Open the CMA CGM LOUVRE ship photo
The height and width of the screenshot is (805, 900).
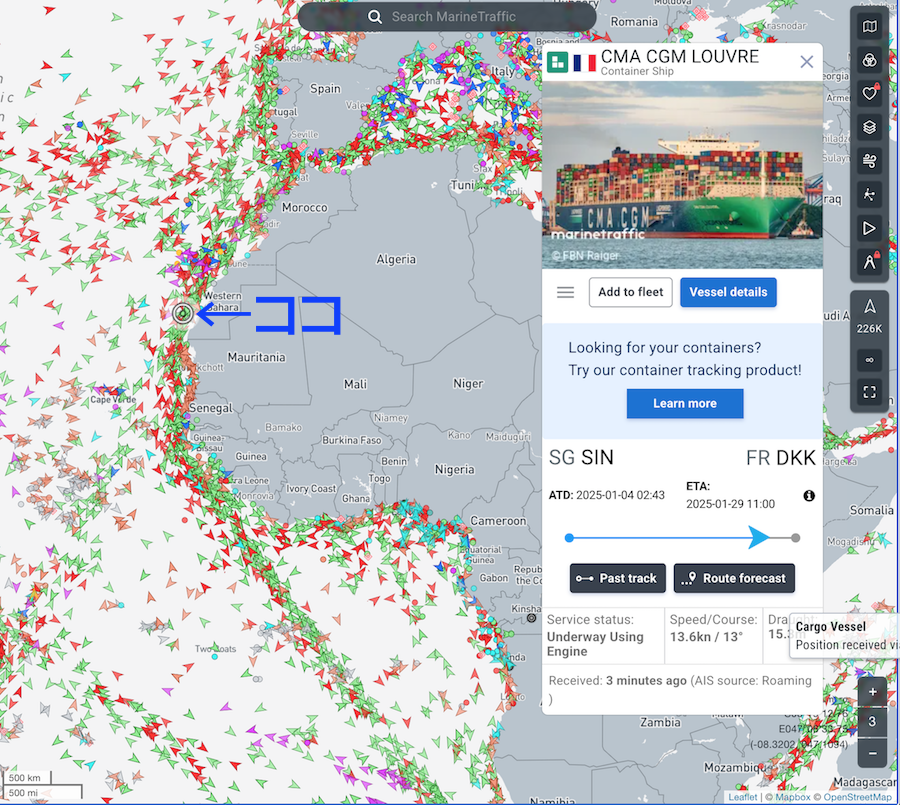[x=682, y=175]
